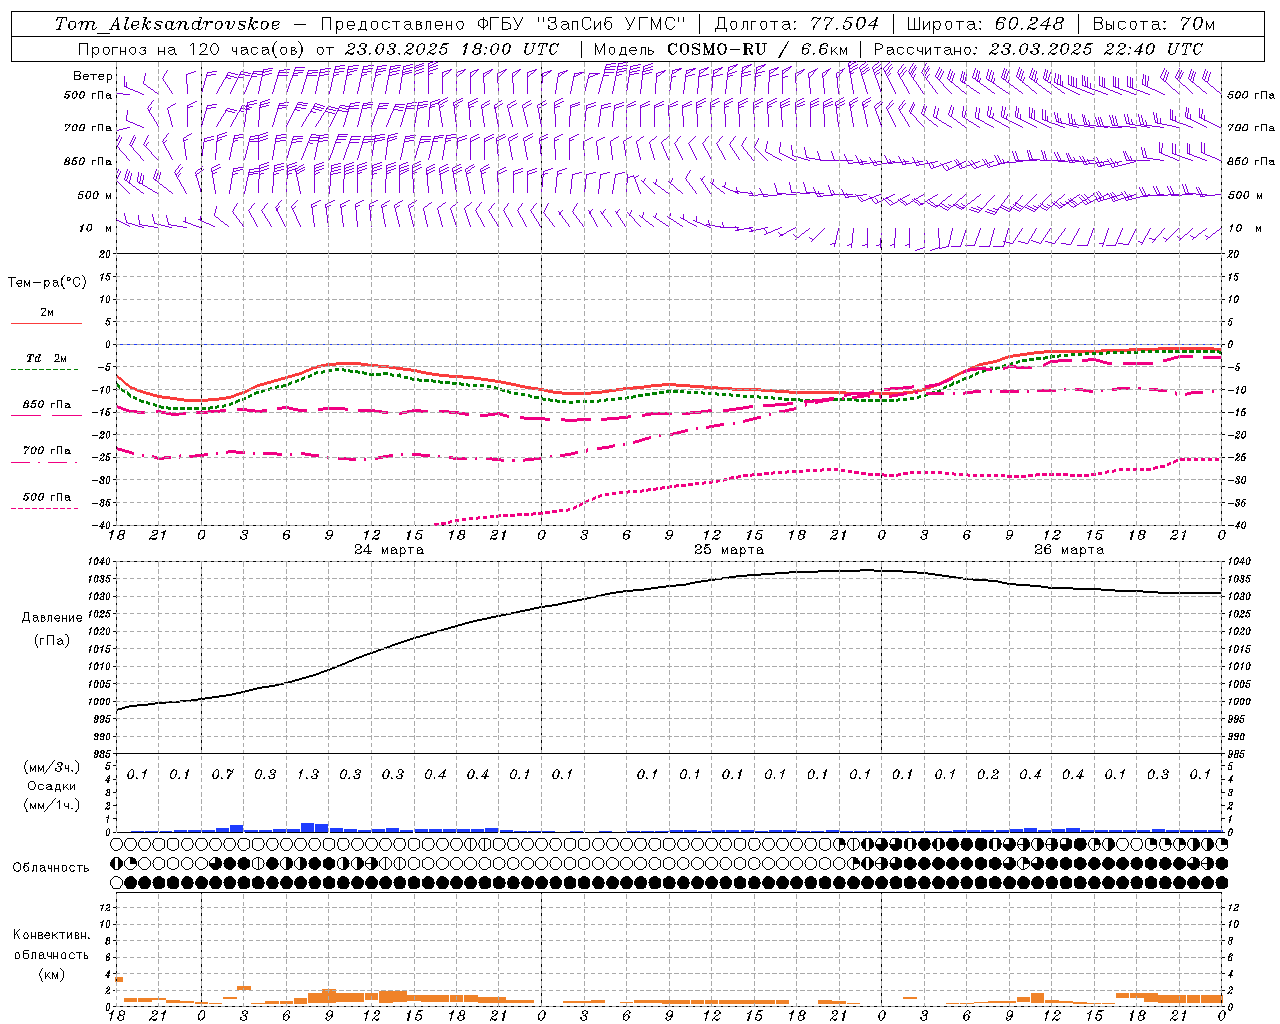
Task: Click the 700 гПа temperature legend line sample
Action: coord(46,461)
